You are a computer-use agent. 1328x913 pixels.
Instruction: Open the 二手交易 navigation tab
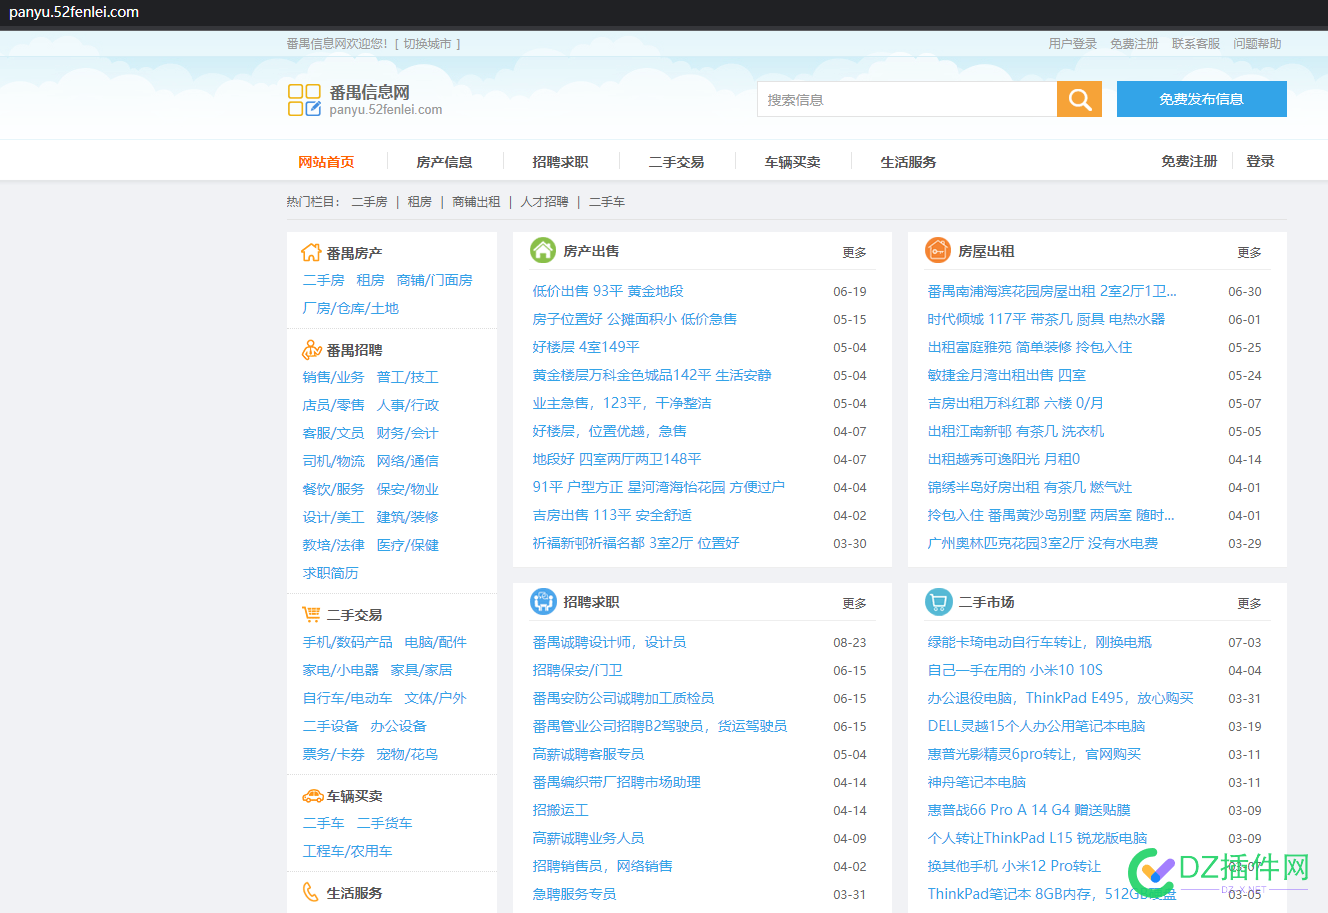coord(676,161)
